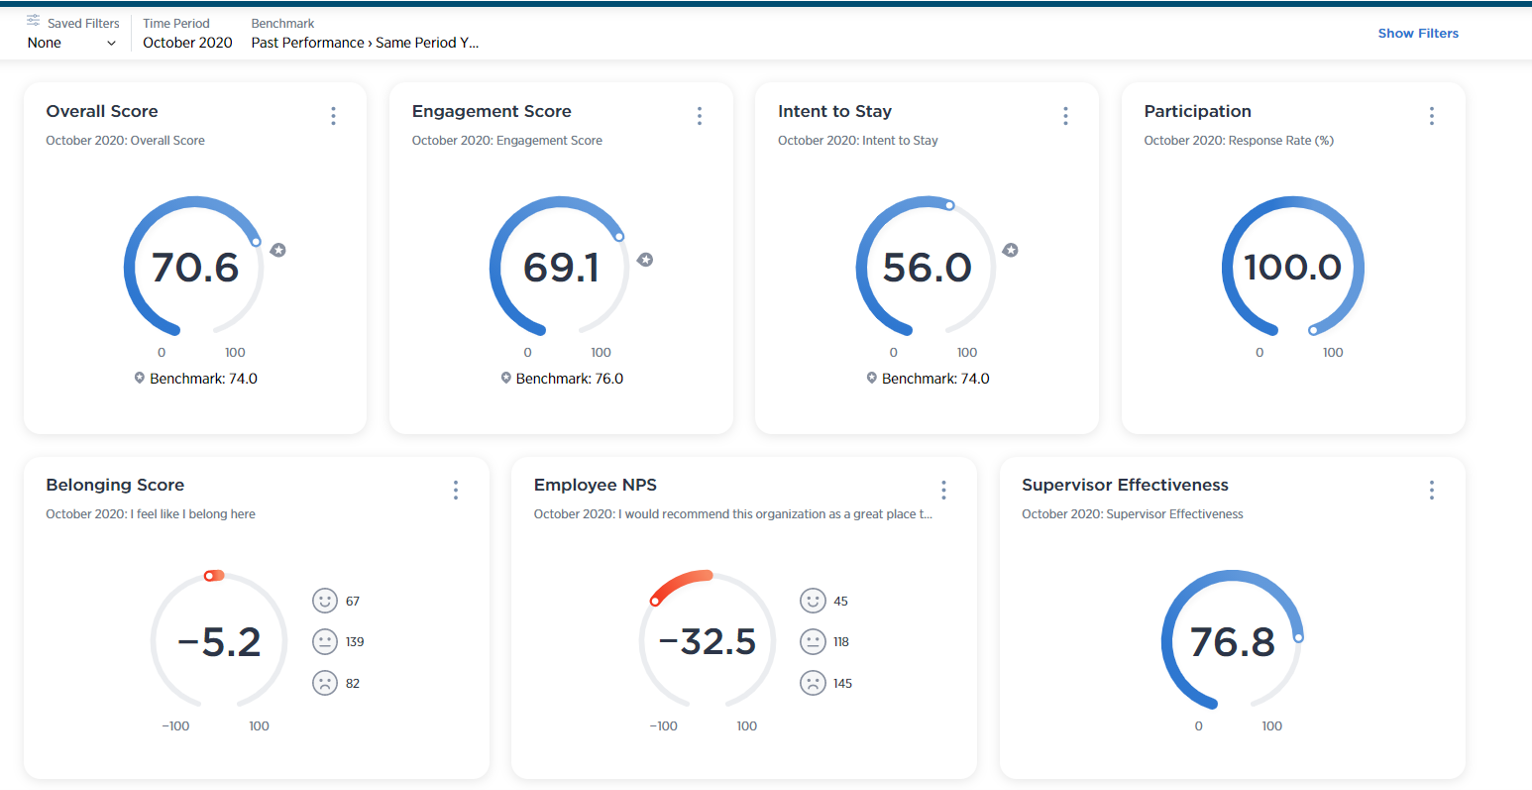Click the Engagement Score benchmark star marker

tap(645, 260)
